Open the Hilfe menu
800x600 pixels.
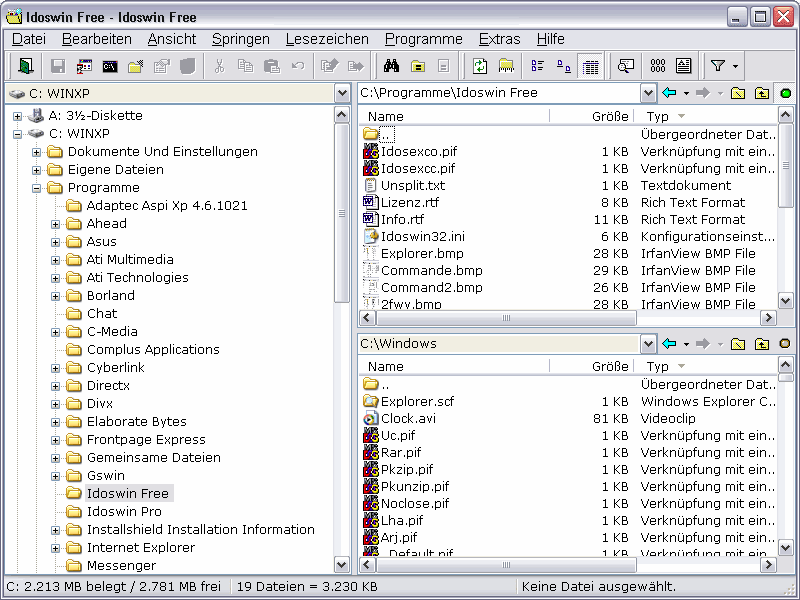[x=550, y=39]
